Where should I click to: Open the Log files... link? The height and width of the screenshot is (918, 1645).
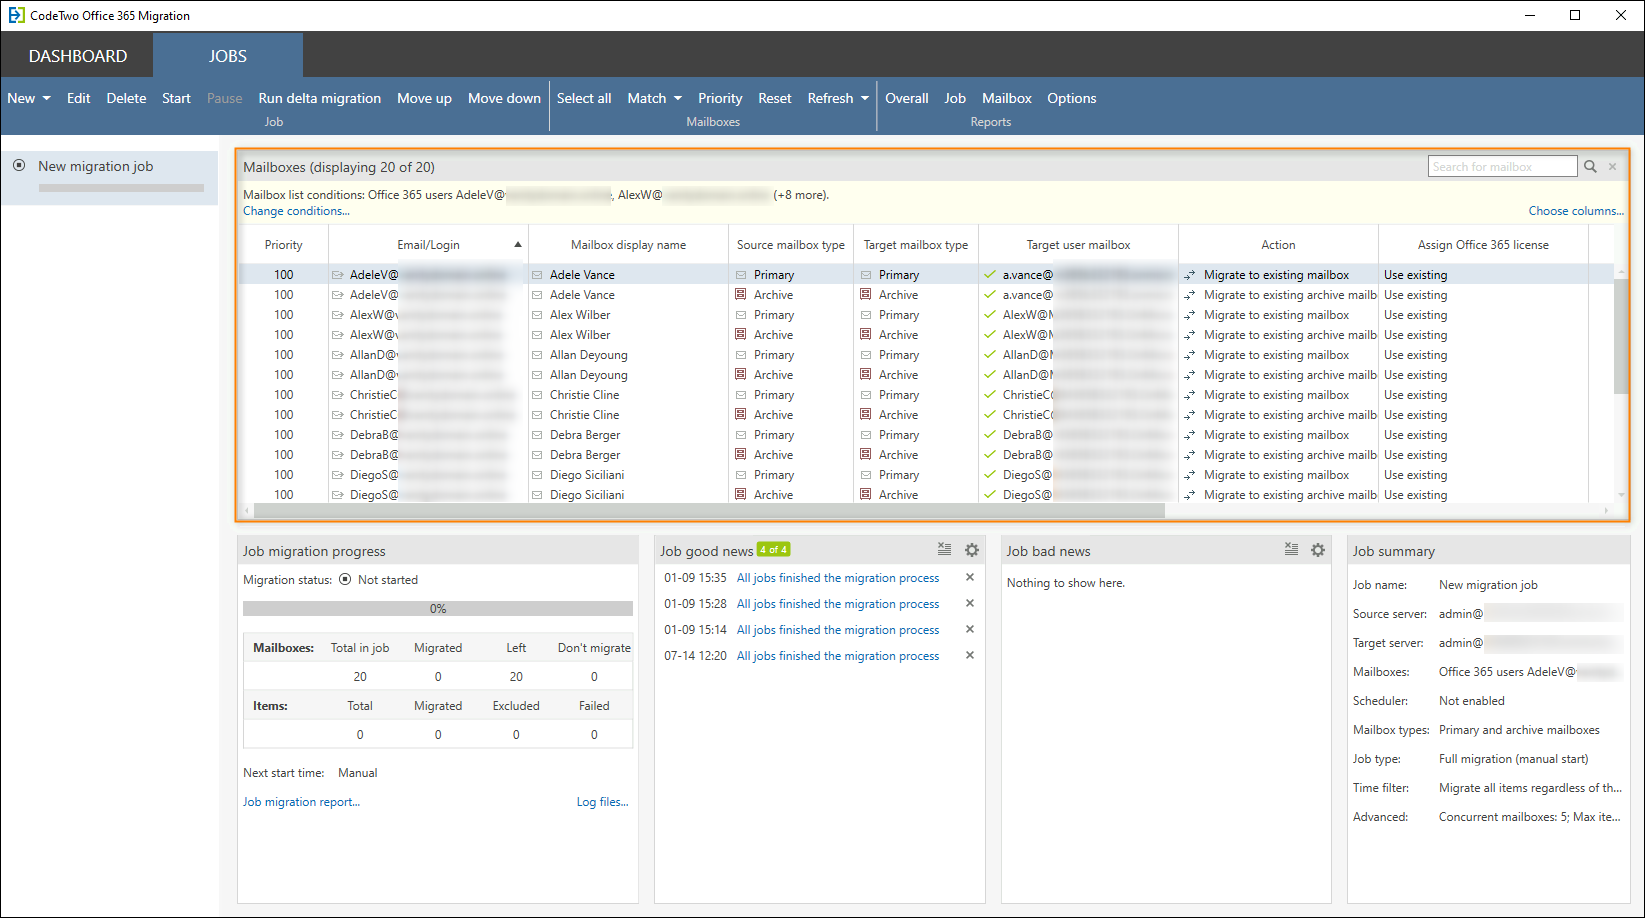602,802
